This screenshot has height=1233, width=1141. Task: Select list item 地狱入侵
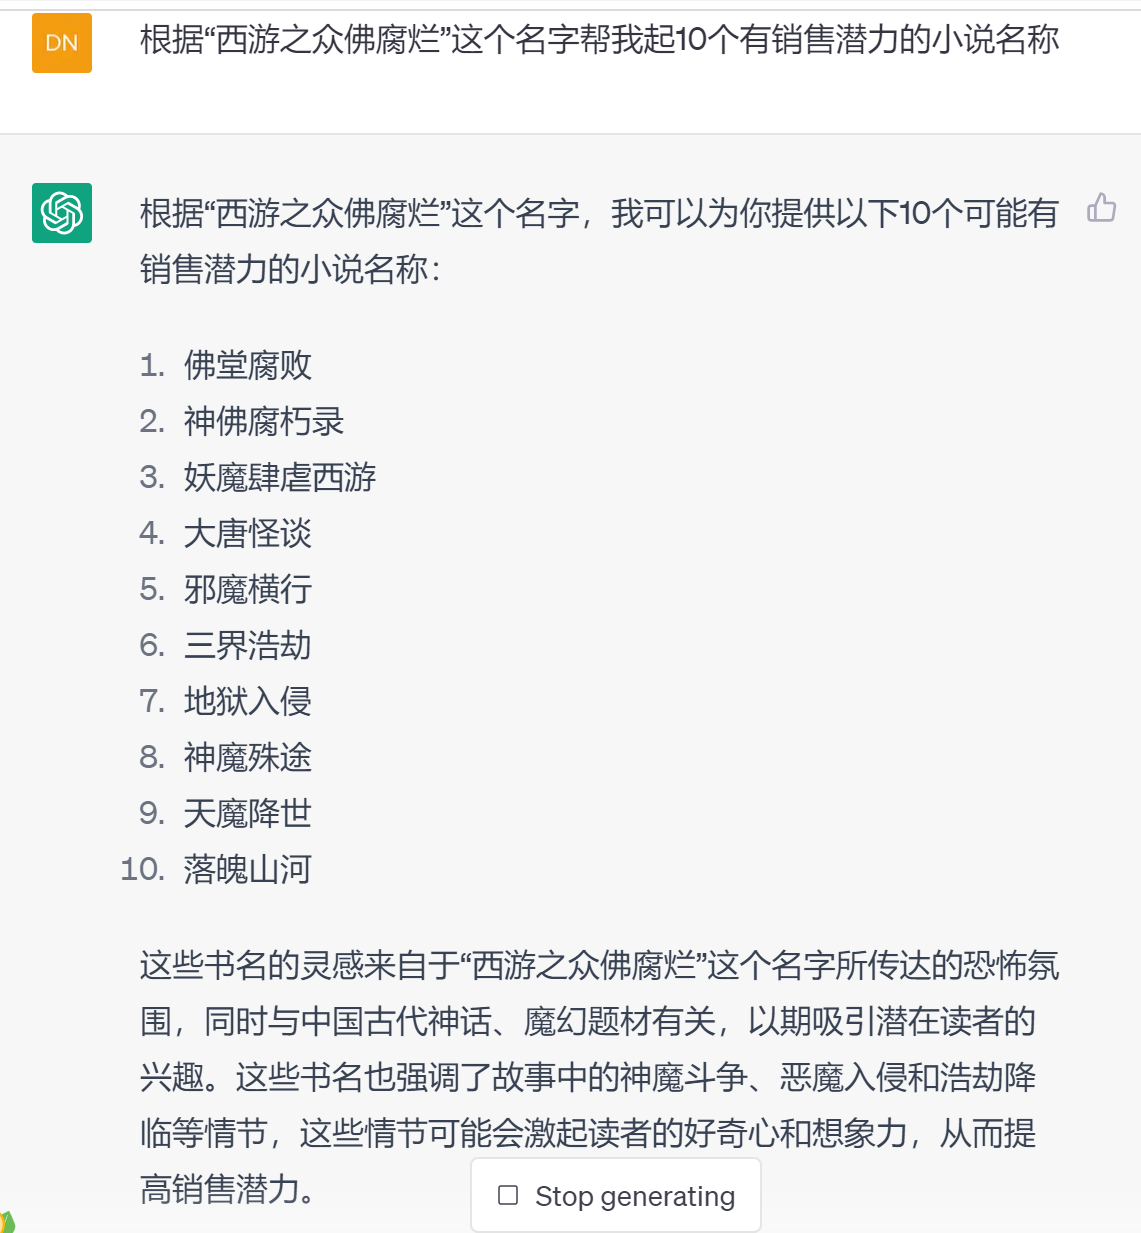248,702
